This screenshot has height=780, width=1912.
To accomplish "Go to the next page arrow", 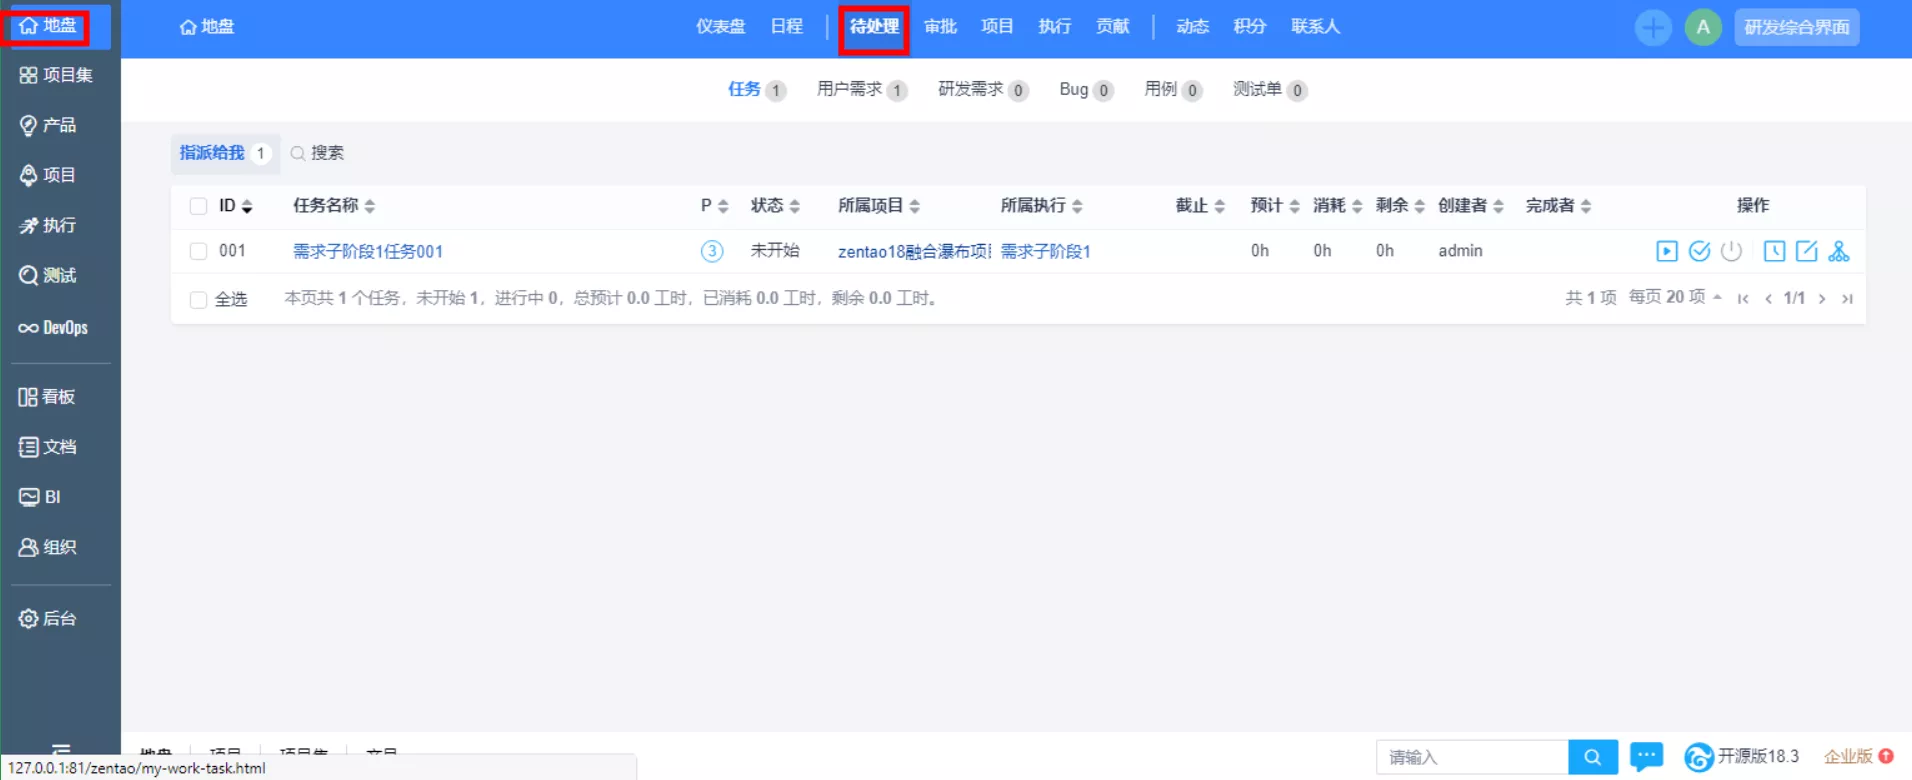I will click(x=1822, y=299).
